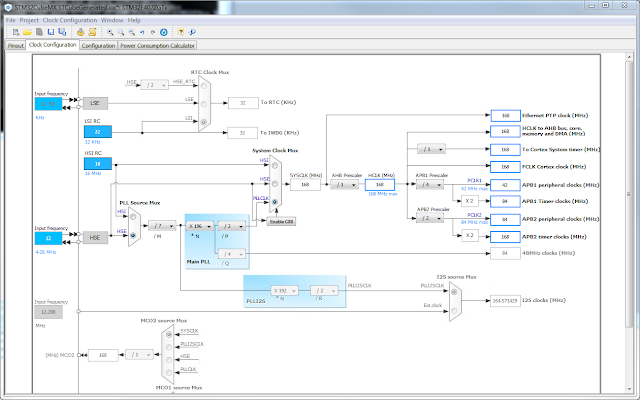Open the PLLI2S /R divider dropdown
Viewport: 640px width, 400px height.
pyautogui.click(x=324, y=291)
